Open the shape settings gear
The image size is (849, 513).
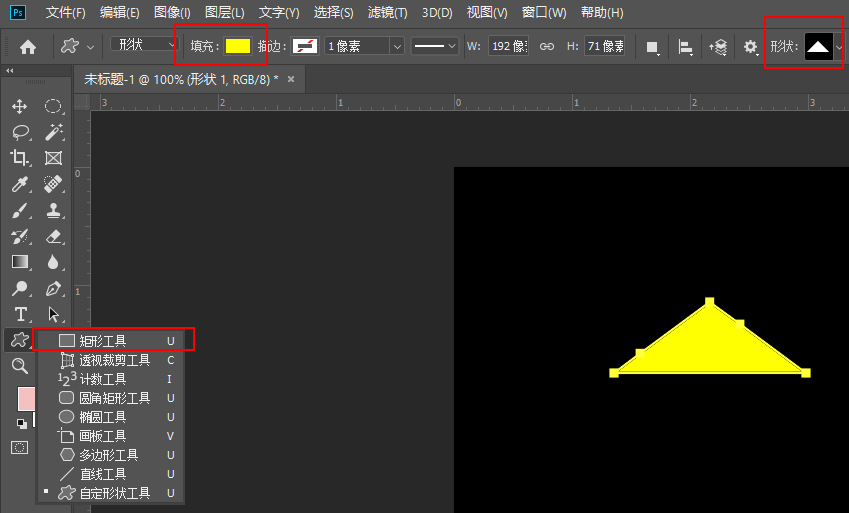(750, 47)
